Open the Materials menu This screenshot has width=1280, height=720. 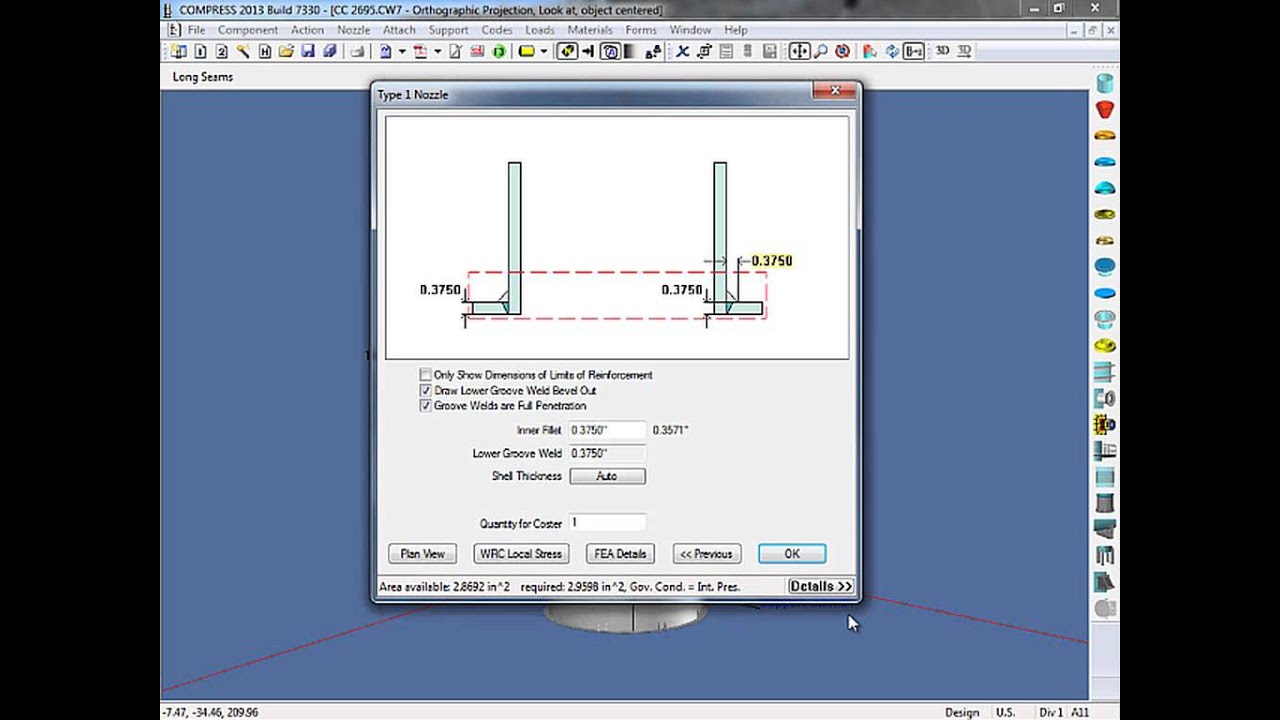click(x=590, y=30)
